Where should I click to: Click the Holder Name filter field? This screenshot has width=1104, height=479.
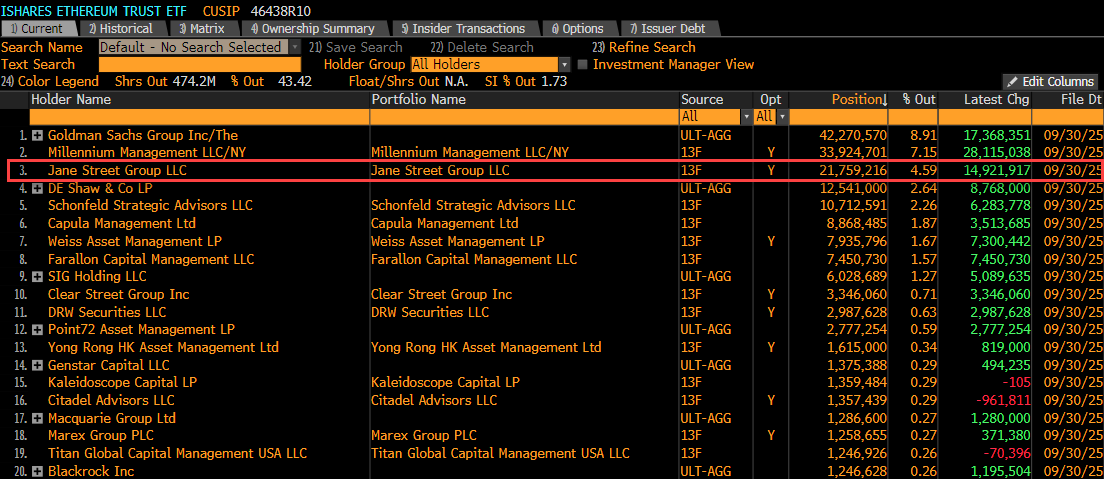pos(200,116)
